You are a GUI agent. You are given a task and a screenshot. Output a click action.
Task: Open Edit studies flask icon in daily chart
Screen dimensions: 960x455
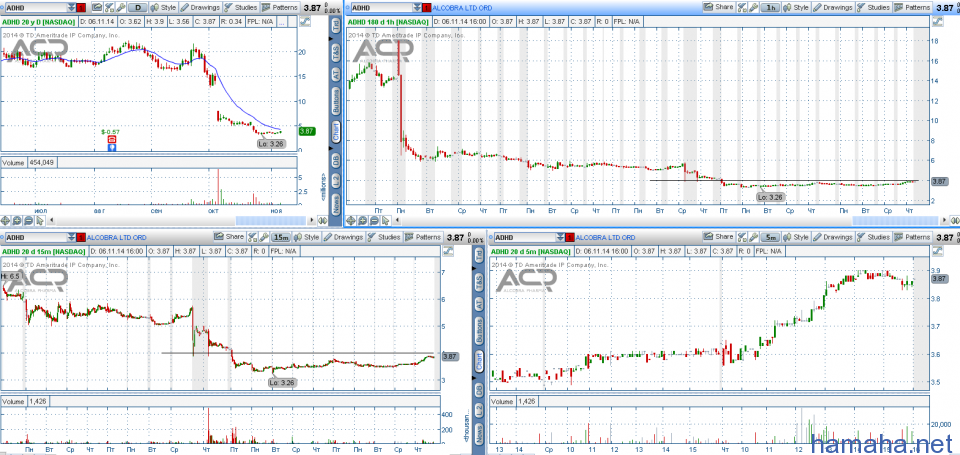pos(109,7)
